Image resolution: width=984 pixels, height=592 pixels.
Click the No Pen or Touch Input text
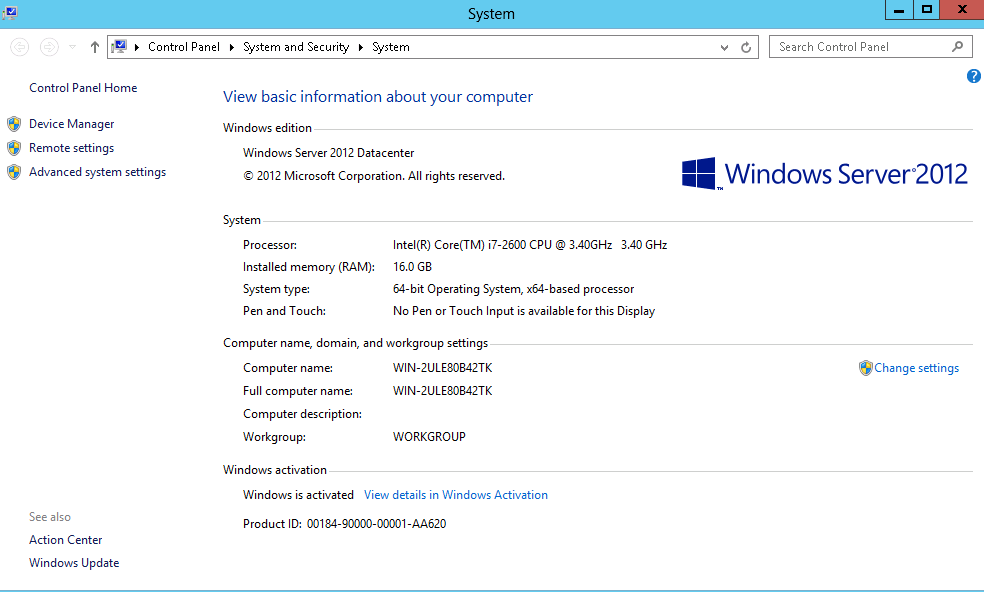tap(524, 311)
